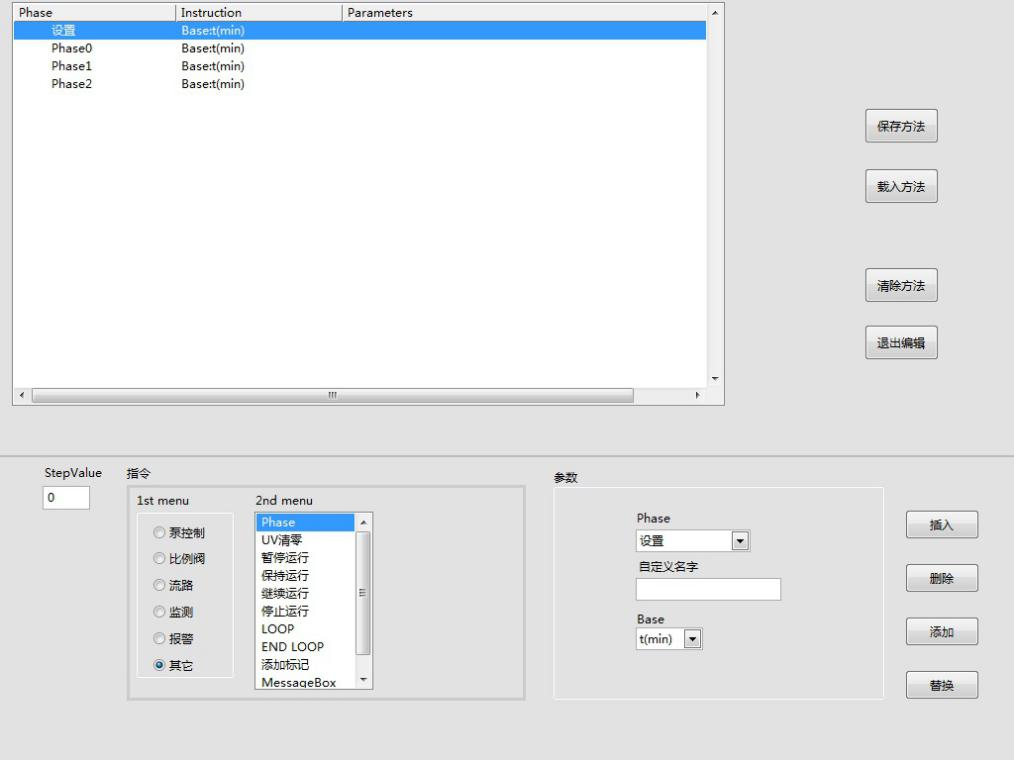
Task: Select the 流路 radio option
Action: coord(159,585)
